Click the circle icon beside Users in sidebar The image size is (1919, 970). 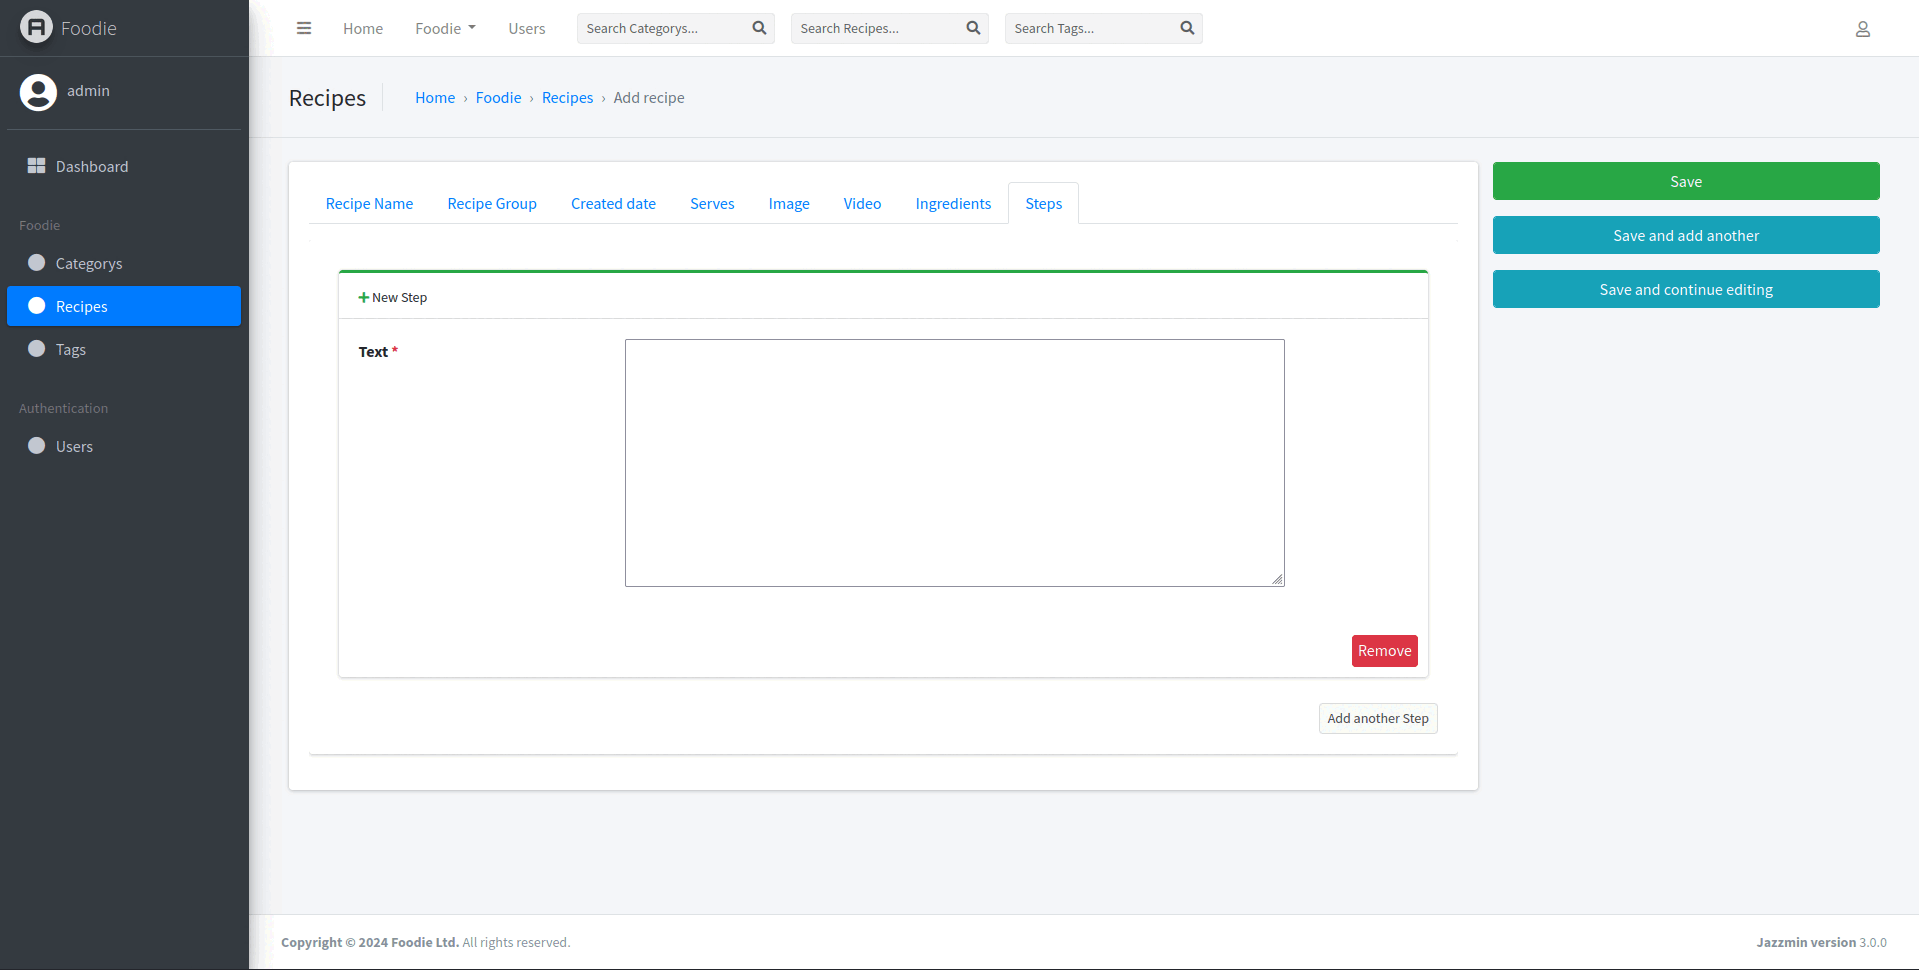point(37,446)
